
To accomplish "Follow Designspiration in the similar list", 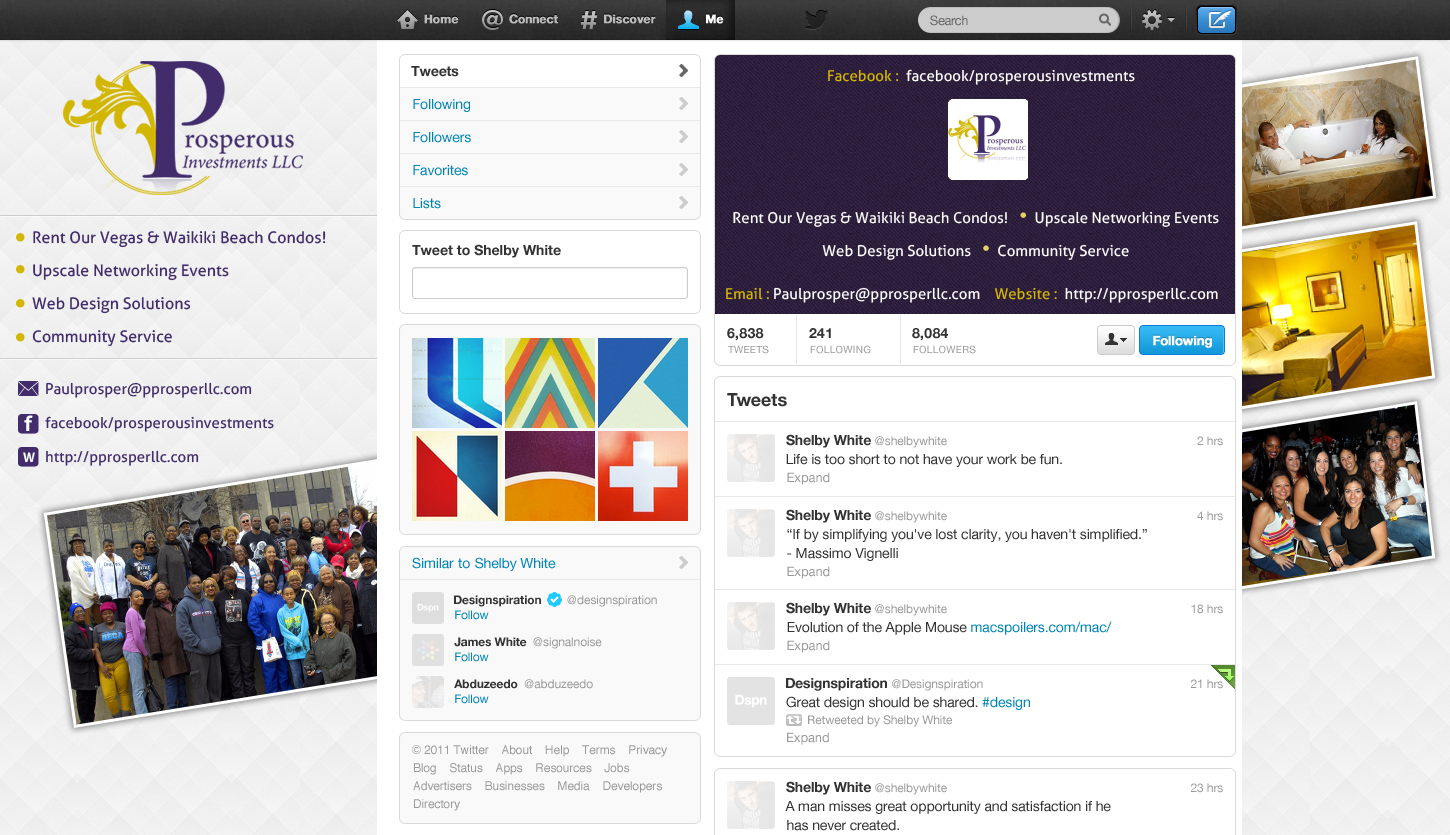I will point(471,615).
